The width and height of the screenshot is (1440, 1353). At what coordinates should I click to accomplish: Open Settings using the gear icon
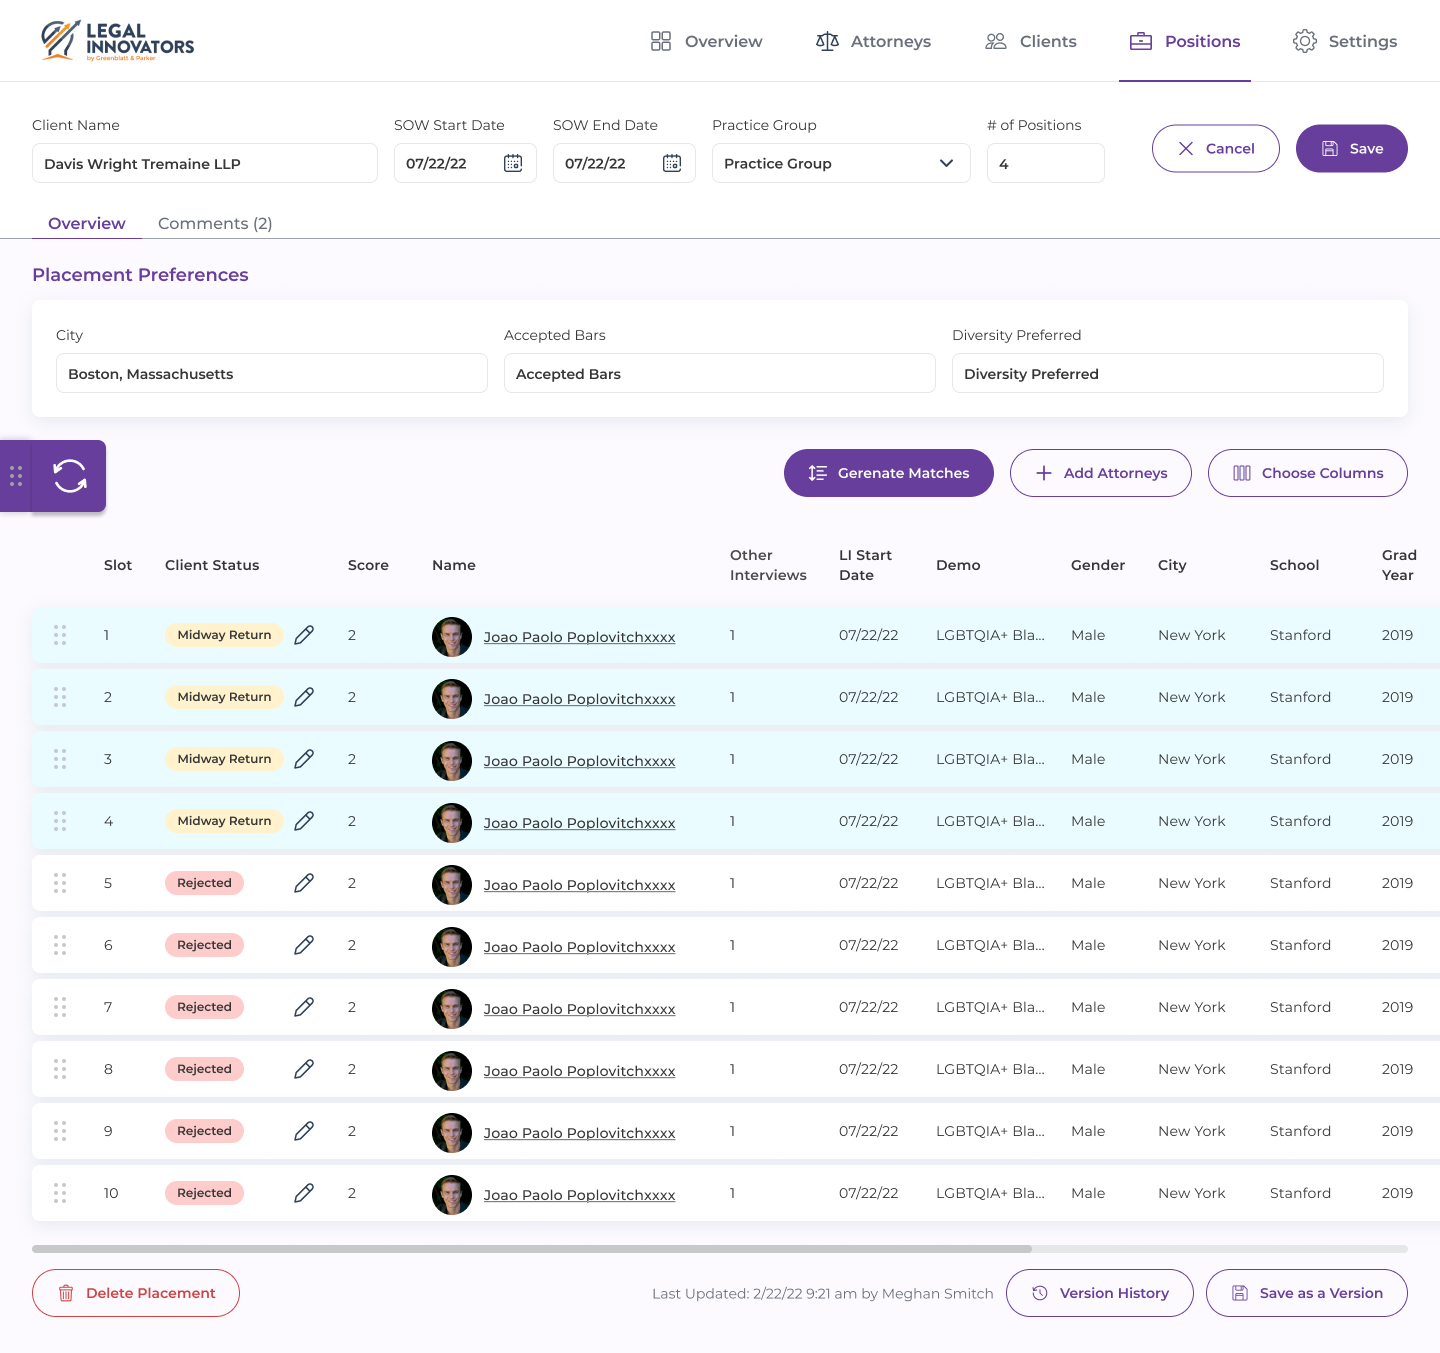1304,41
